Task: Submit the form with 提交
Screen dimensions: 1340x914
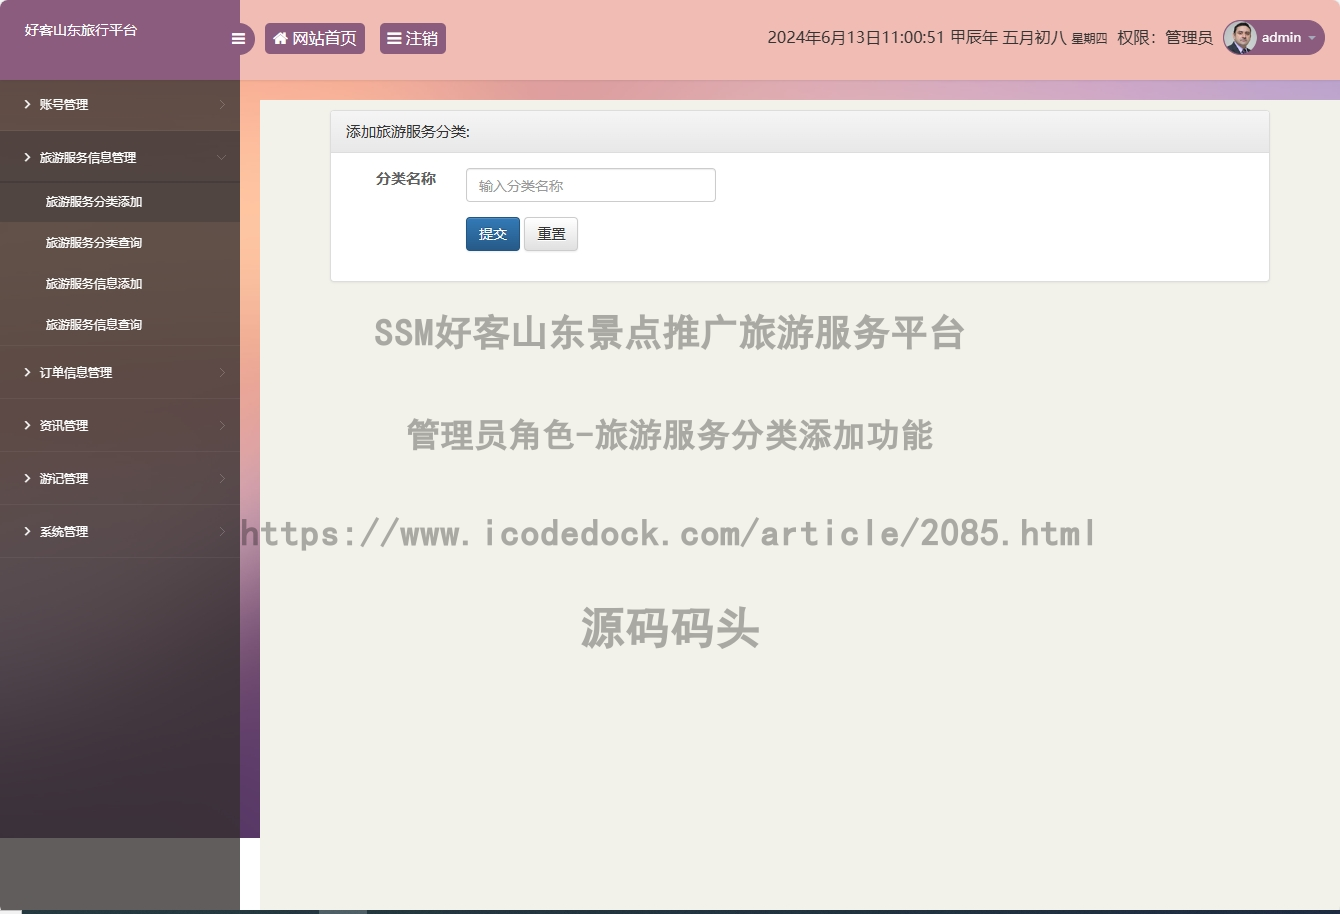Action: click(x=493, y=234)
